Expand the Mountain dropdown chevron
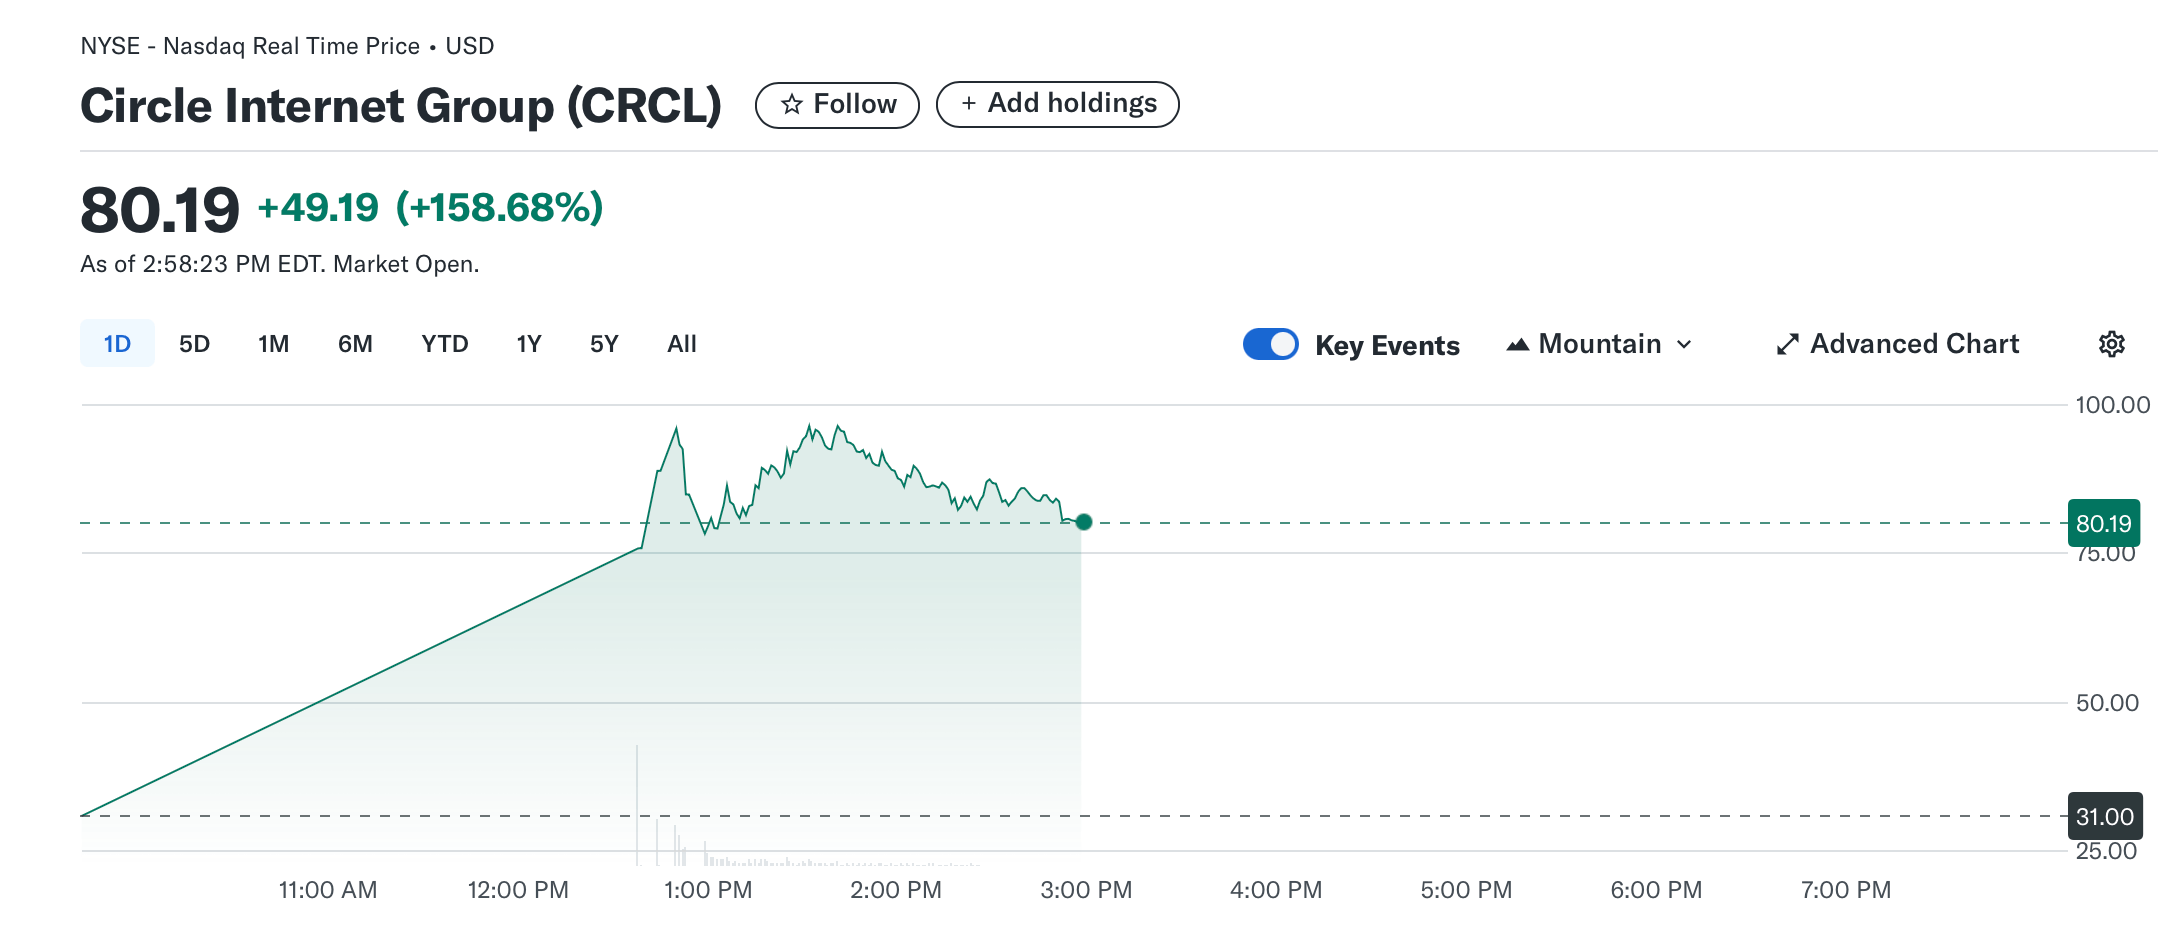This screenshot has width=2180, height=934. (x=1684, y=345)
